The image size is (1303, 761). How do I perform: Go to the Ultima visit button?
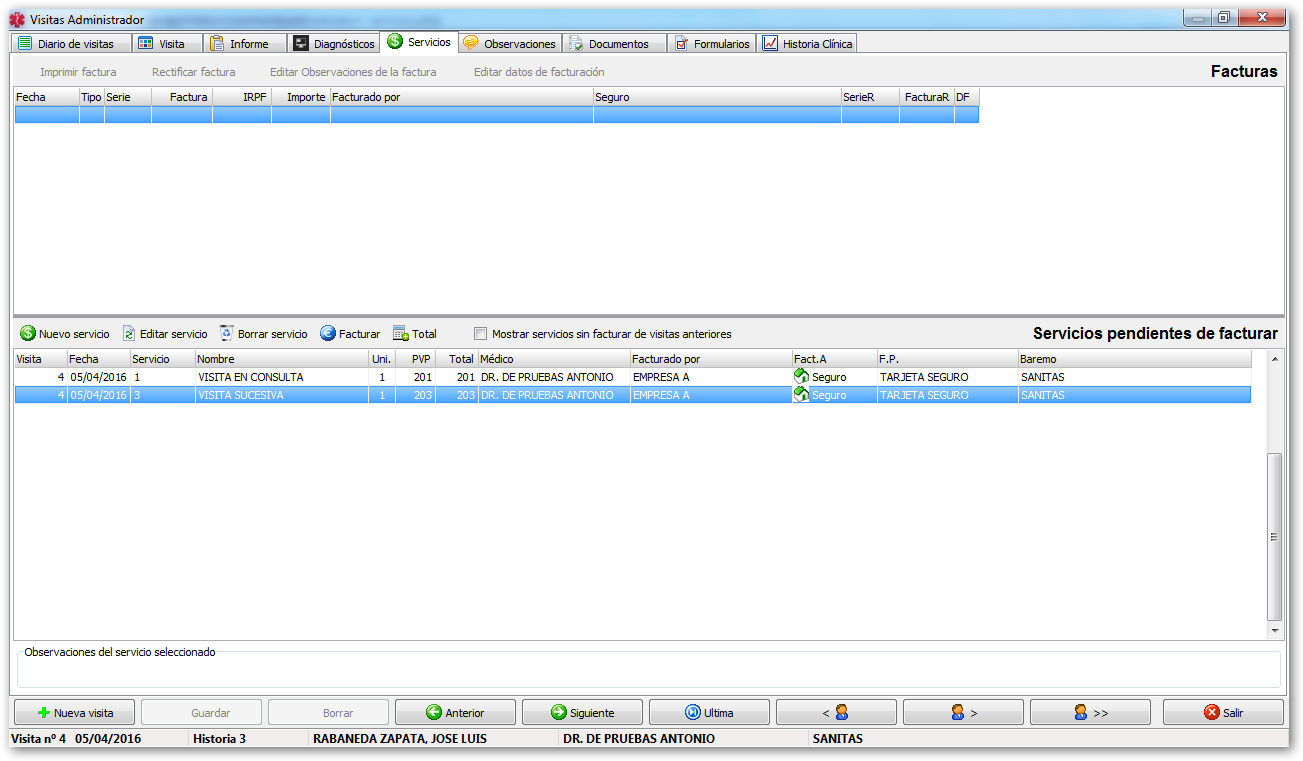709,713
